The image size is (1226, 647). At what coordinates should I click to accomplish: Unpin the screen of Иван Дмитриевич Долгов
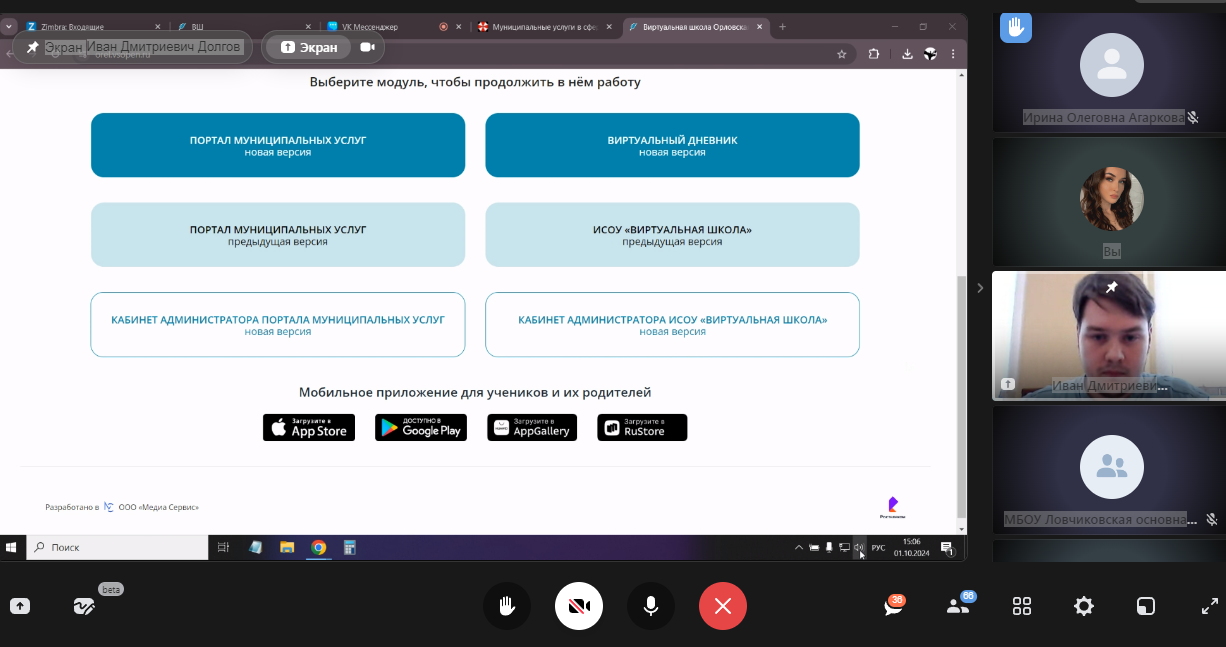[x=33, y=47]
